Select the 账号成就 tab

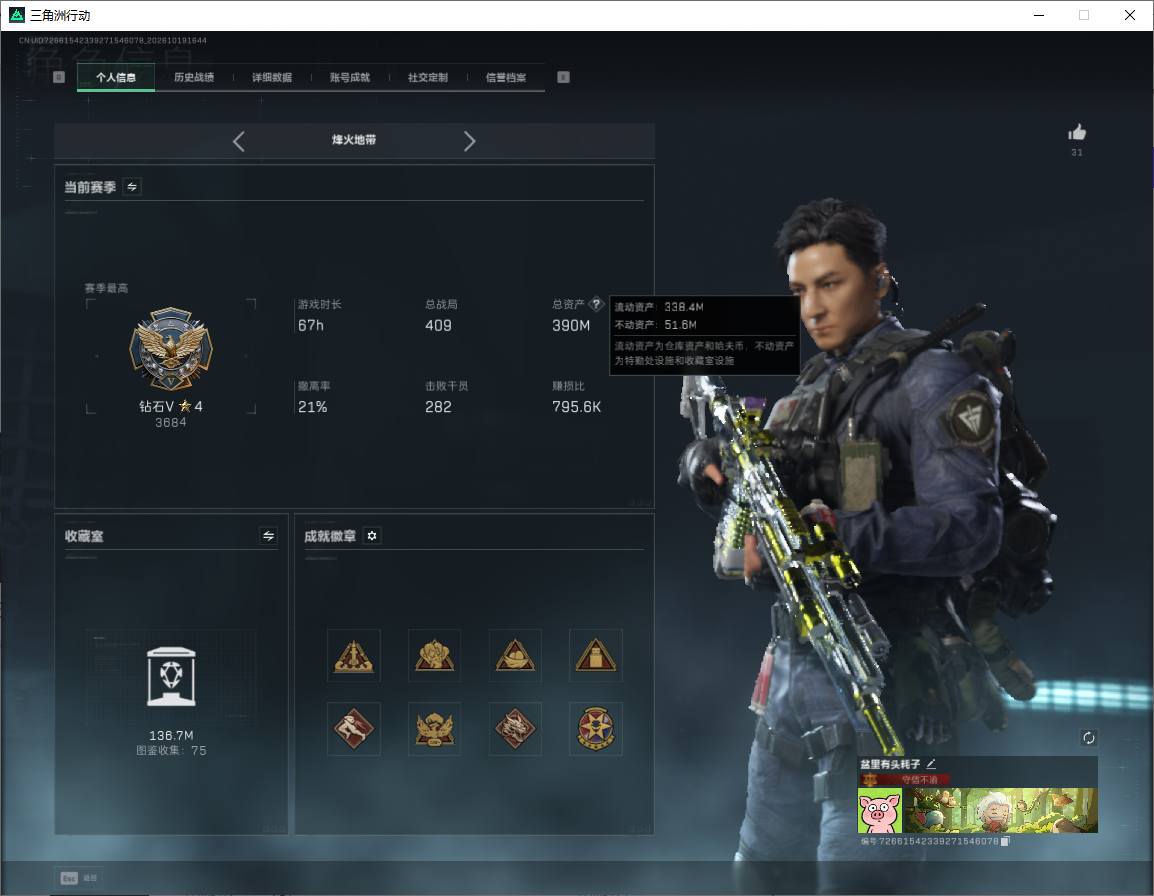(350, 77)
